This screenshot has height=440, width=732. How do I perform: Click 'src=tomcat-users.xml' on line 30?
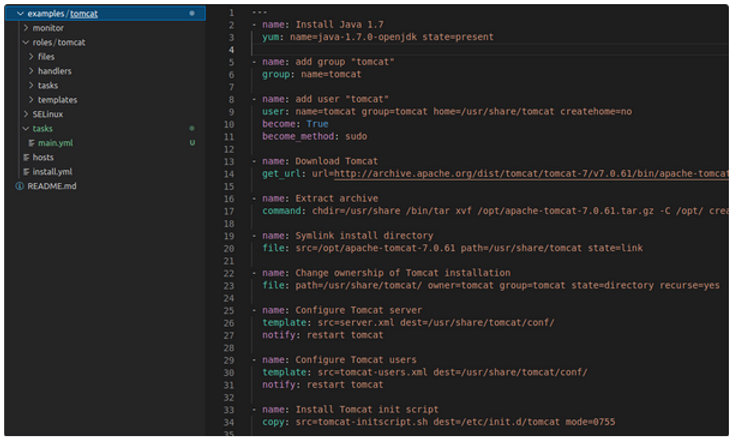pos(373,372)
